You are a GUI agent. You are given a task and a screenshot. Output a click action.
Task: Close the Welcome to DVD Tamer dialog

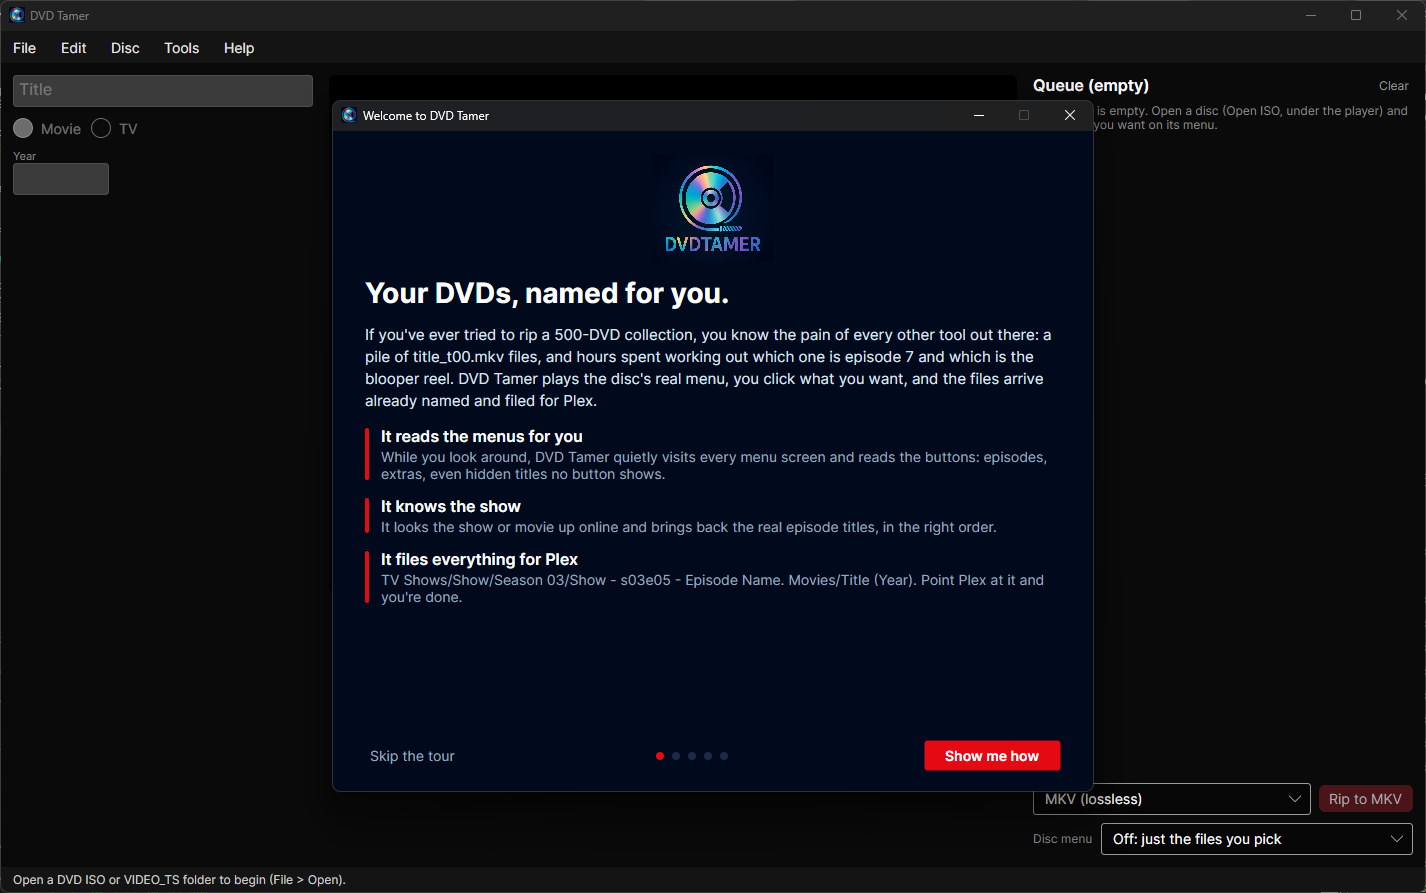[1070, 115]
